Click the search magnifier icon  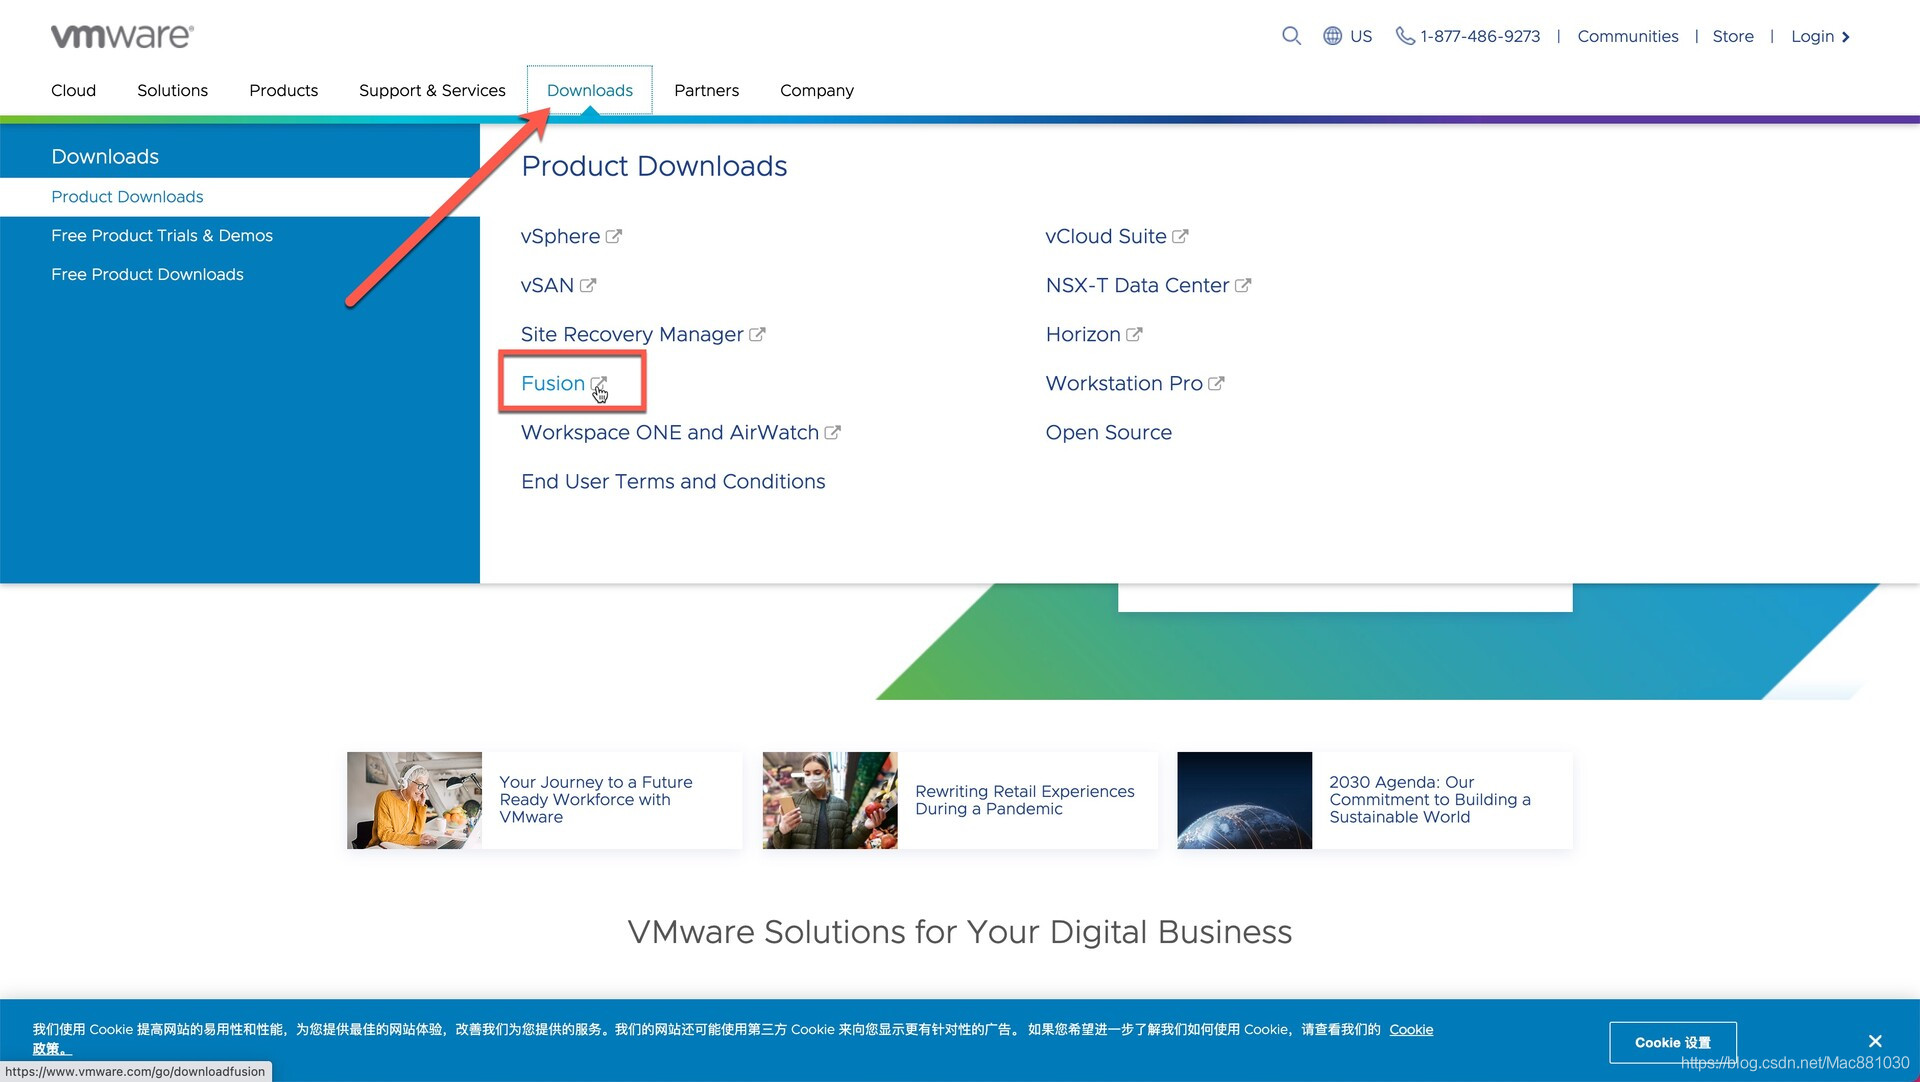pyautogui.click(x=1291, y=36)
